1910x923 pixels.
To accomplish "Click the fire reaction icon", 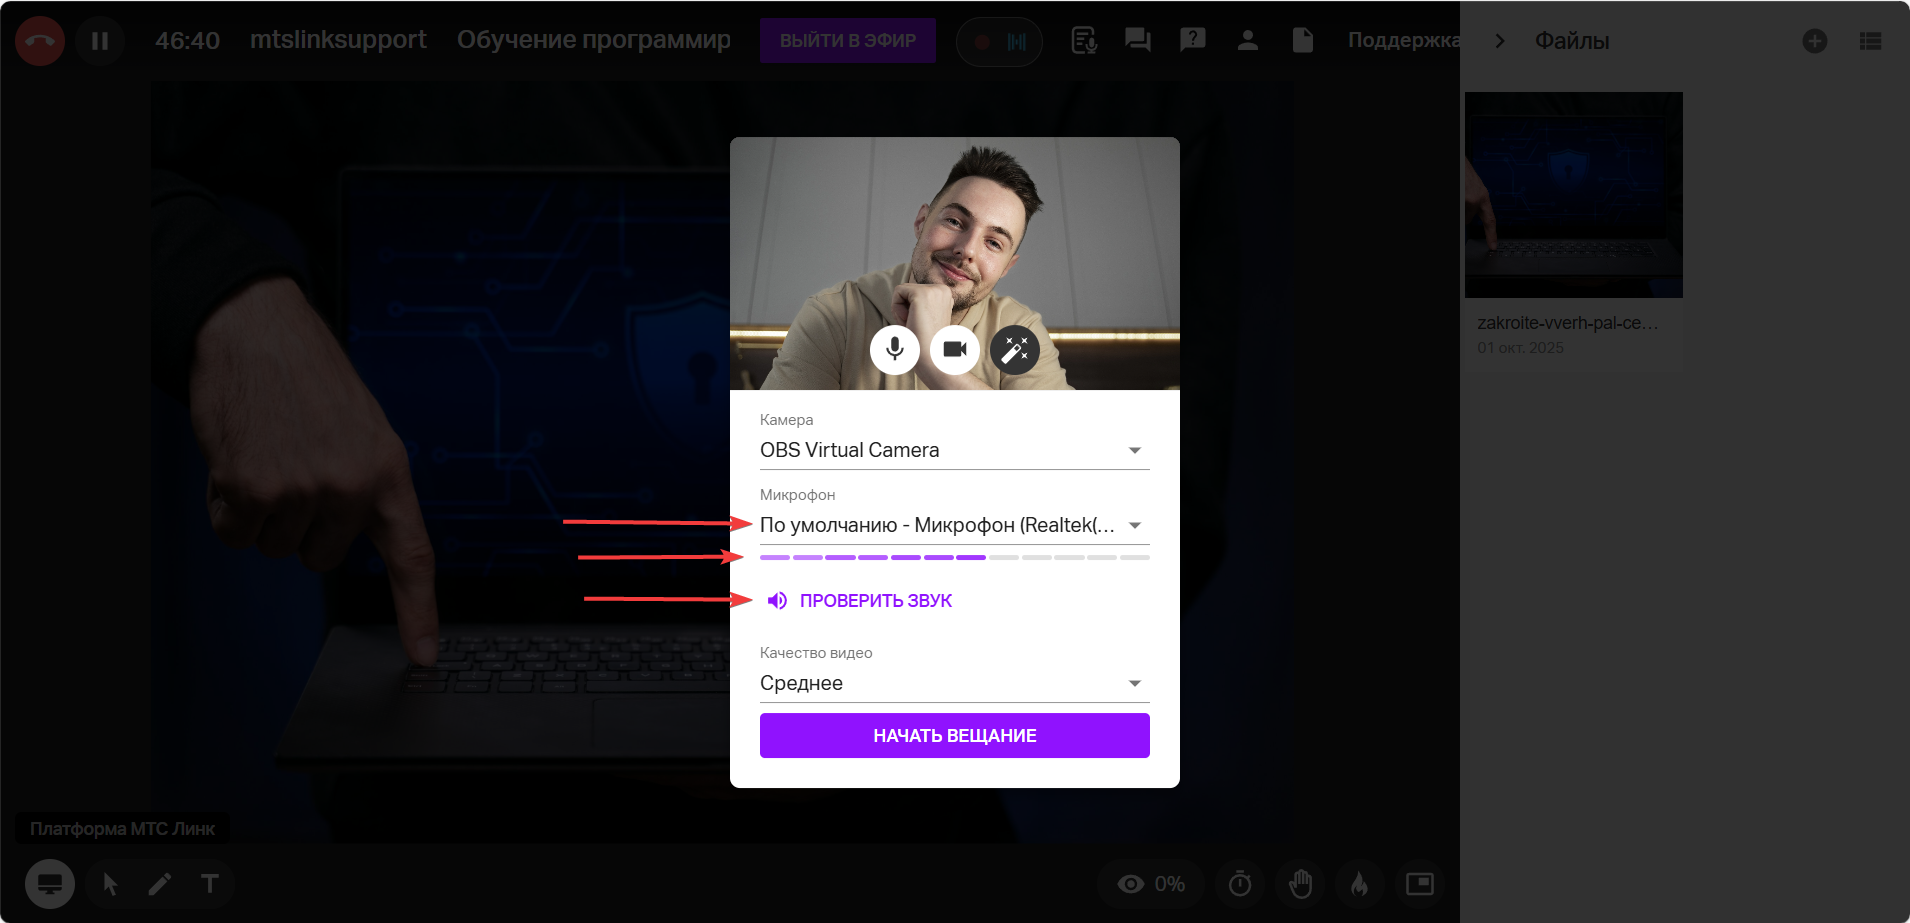I will (x=1360, y=884).
